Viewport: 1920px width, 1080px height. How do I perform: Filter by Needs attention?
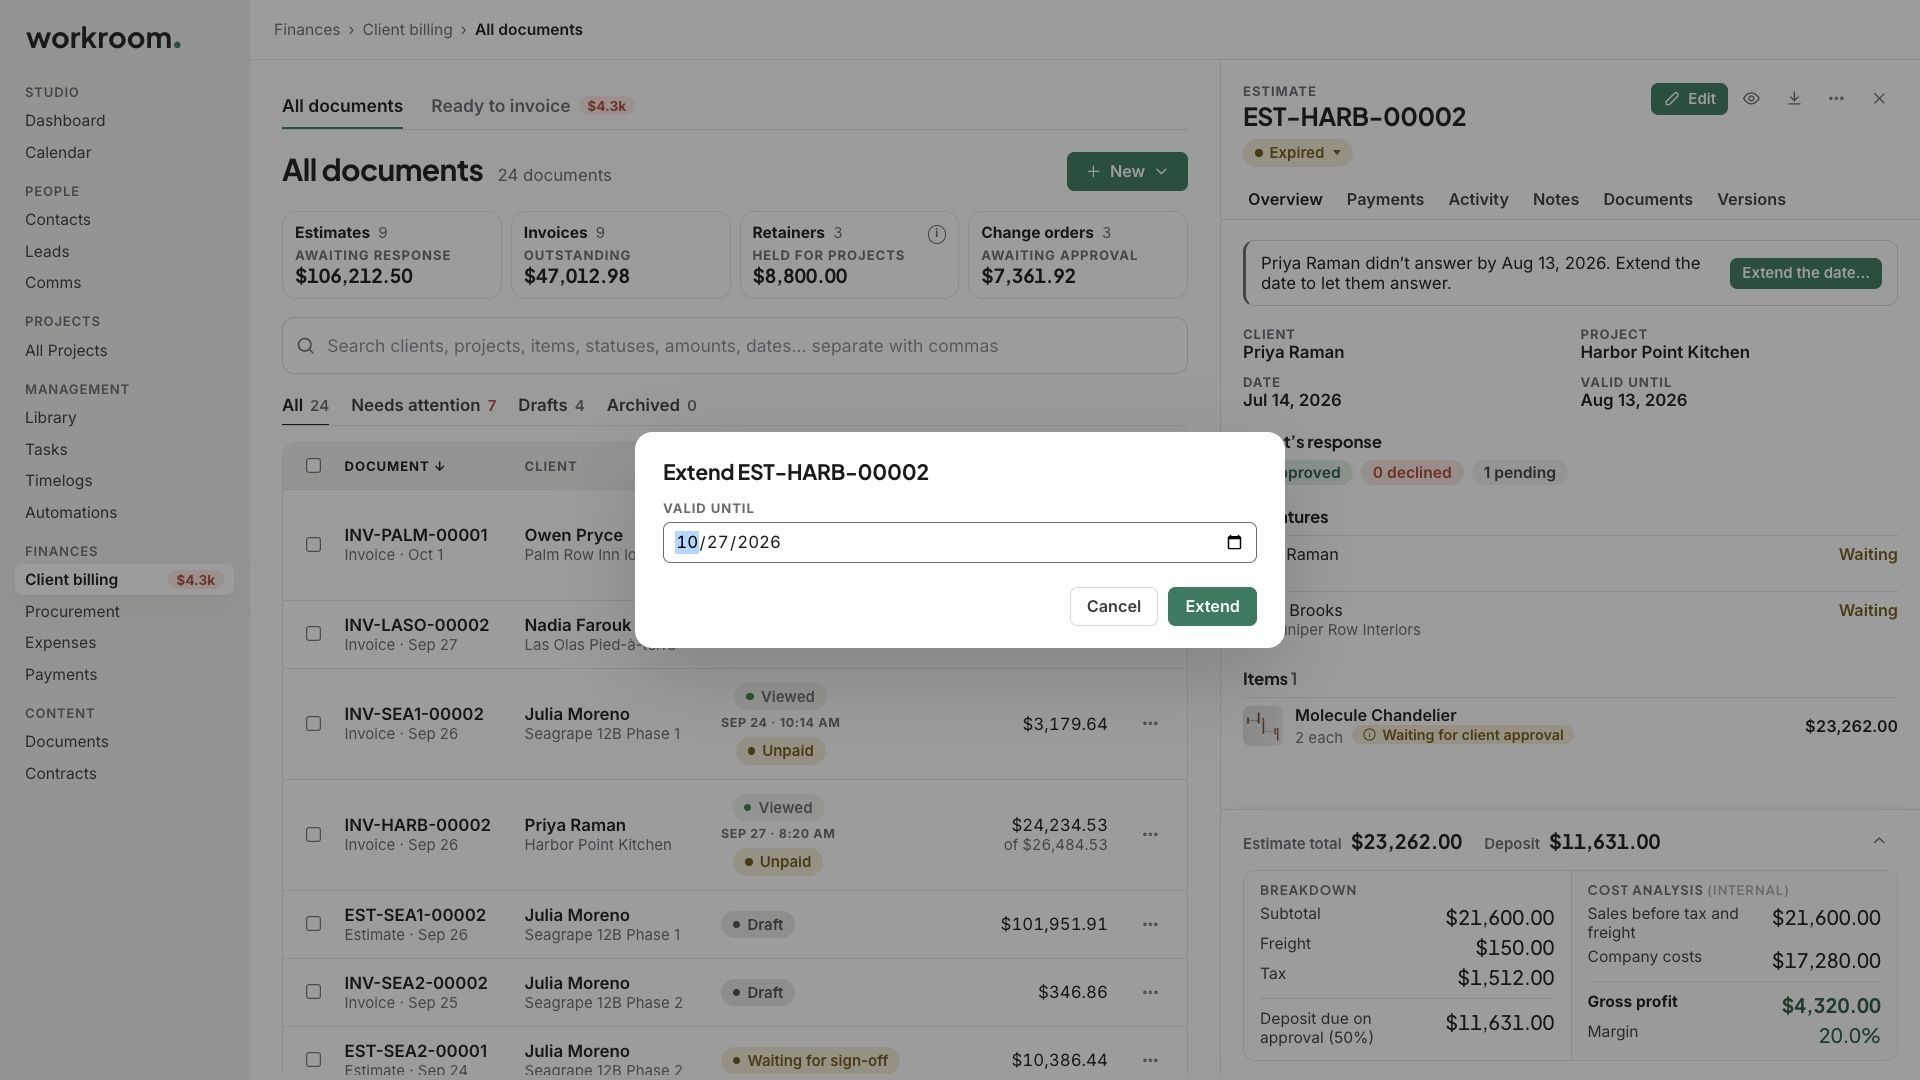423,405
